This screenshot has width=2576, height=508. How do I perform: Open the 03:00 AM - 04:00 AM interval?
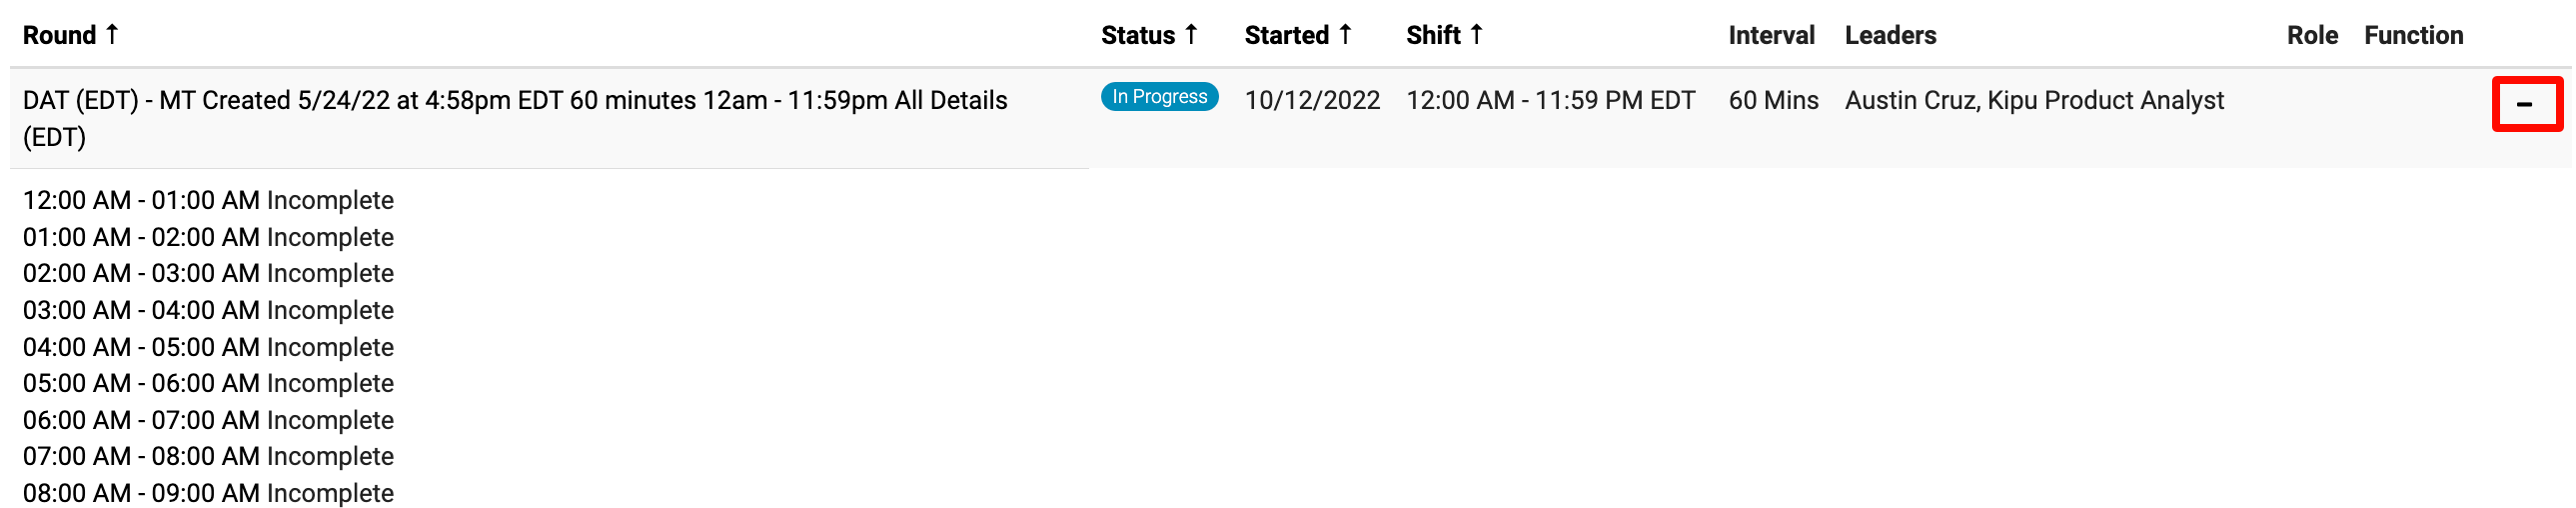[208, 311]
